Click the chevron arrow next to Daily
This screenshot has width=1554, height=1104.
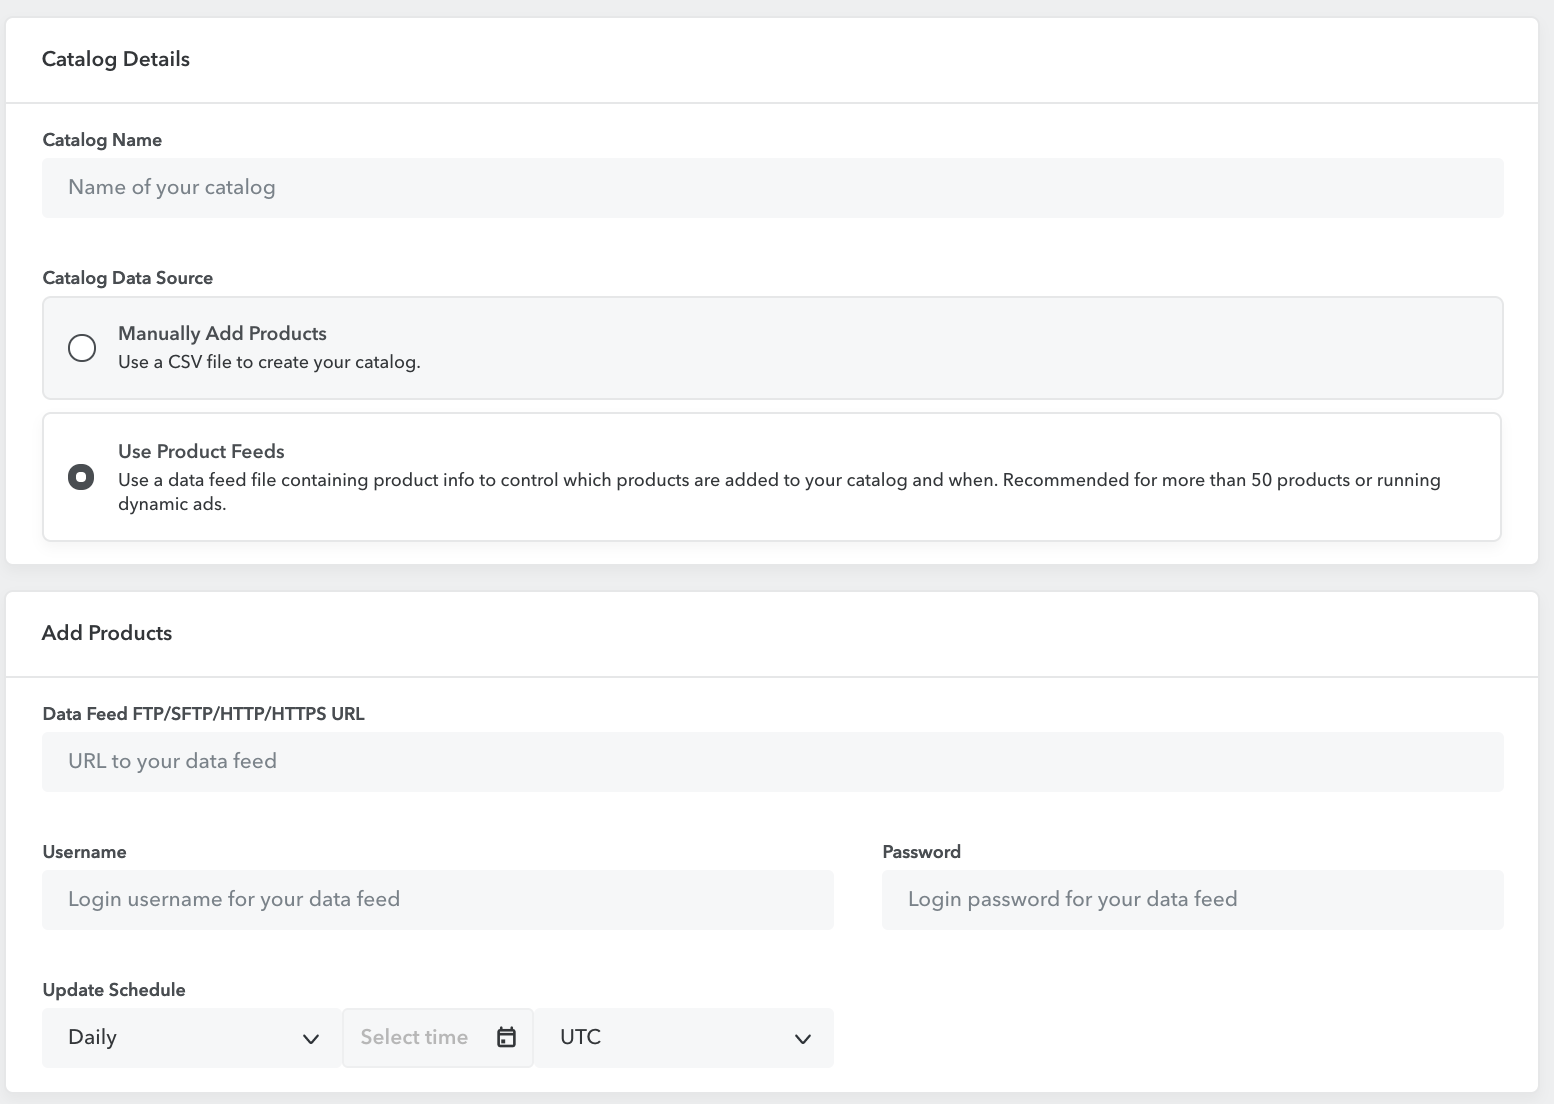tap(311, 1039)
